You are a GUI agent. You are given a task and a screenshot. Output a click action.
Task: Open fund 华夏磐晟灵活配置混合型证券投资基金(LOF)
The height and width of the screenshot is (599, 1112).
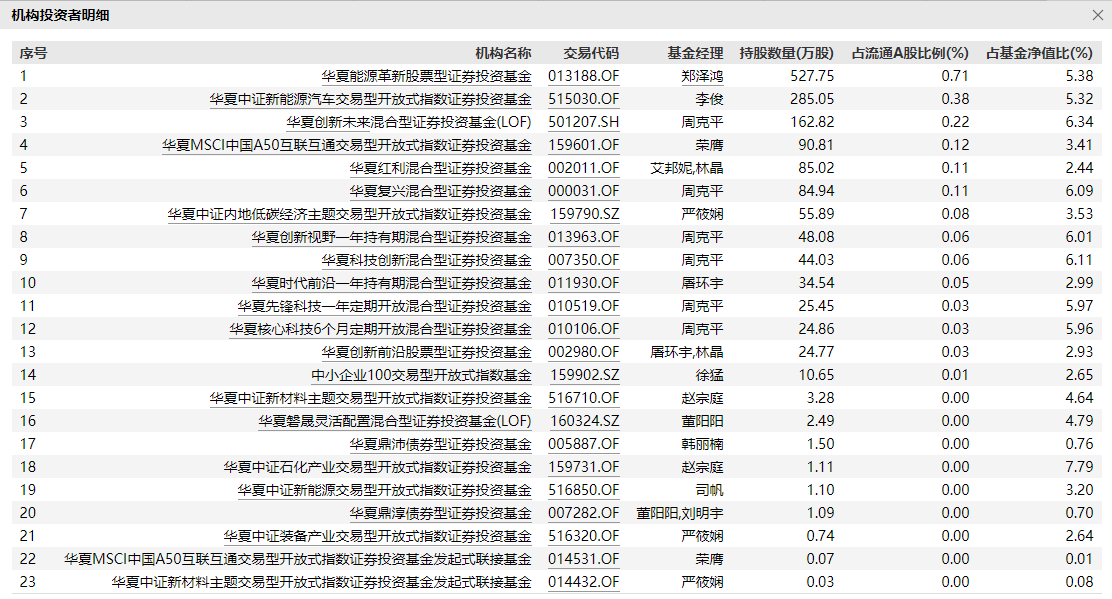pos(395,421)
